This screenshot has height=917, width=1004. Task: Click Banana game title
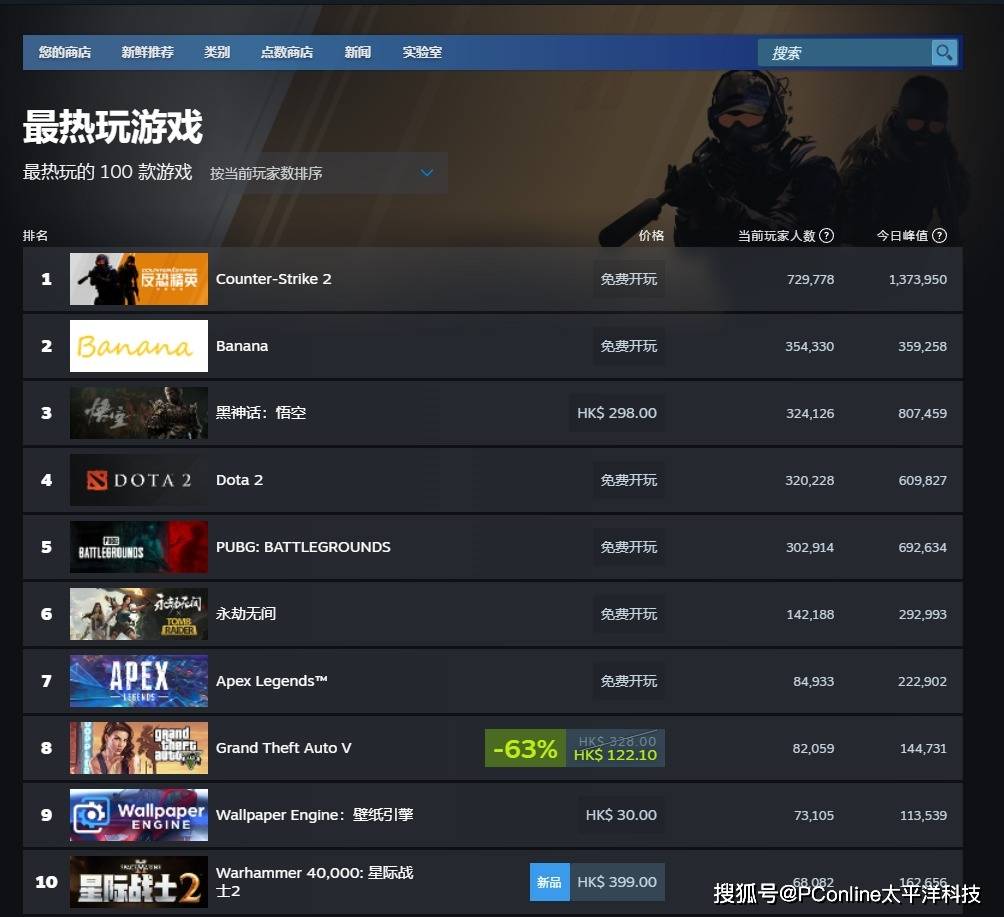242,346
